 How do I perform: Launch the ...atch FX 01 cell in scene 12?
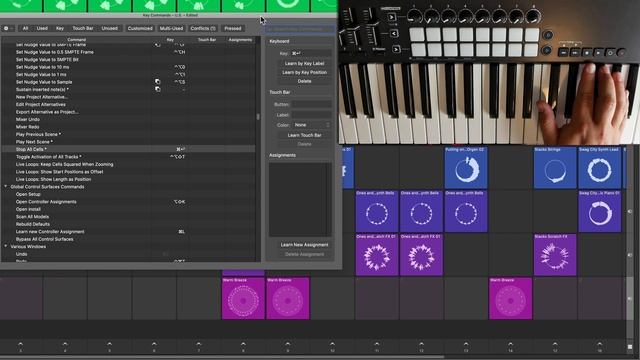pyautogui.click(x=421, y=255)
